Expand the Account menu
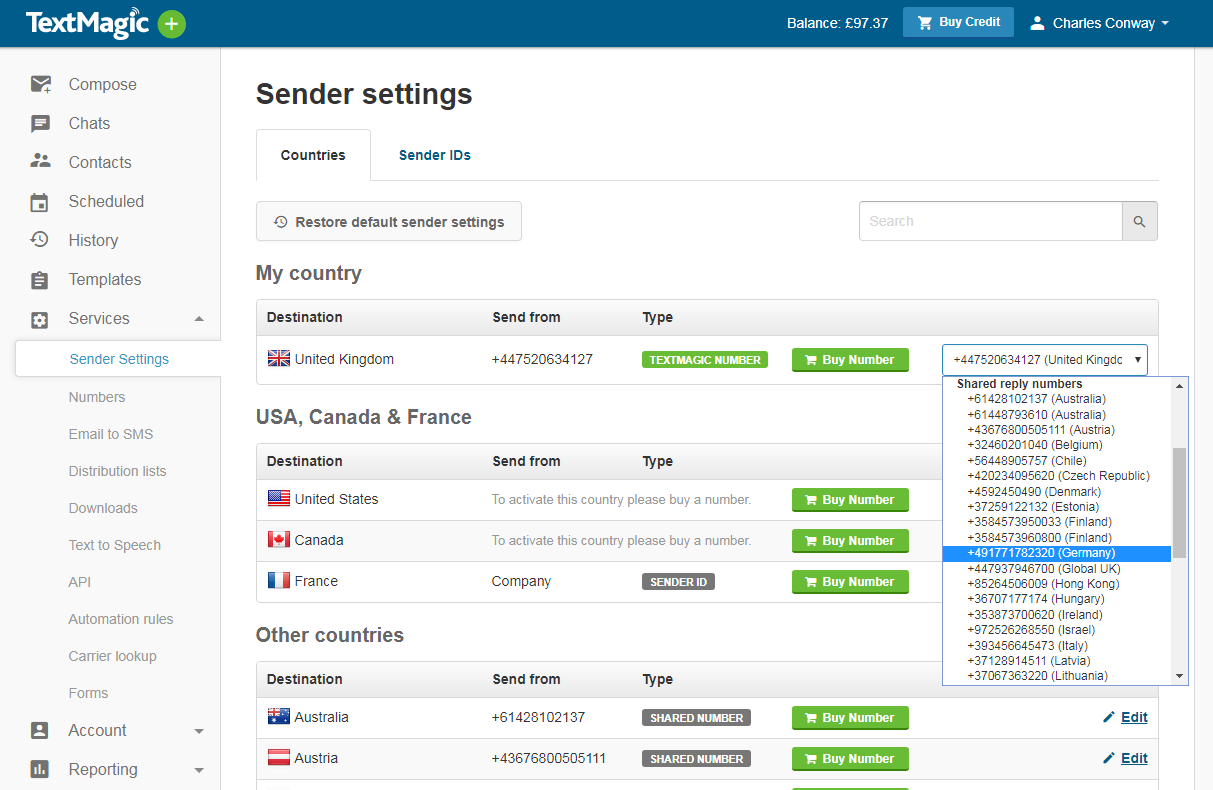The height and width of the screenshot is (790, 1213). coord(99,730)
